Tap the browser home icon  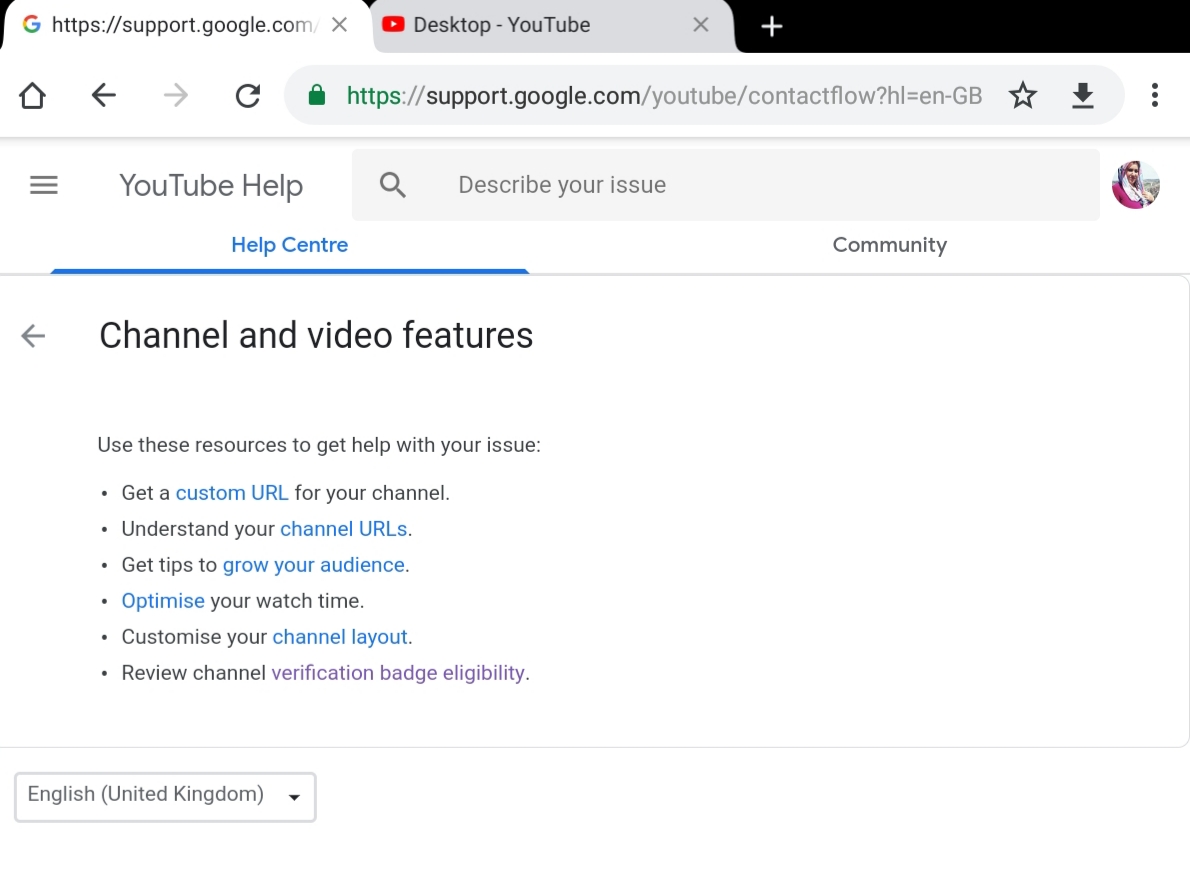point(32,96)
